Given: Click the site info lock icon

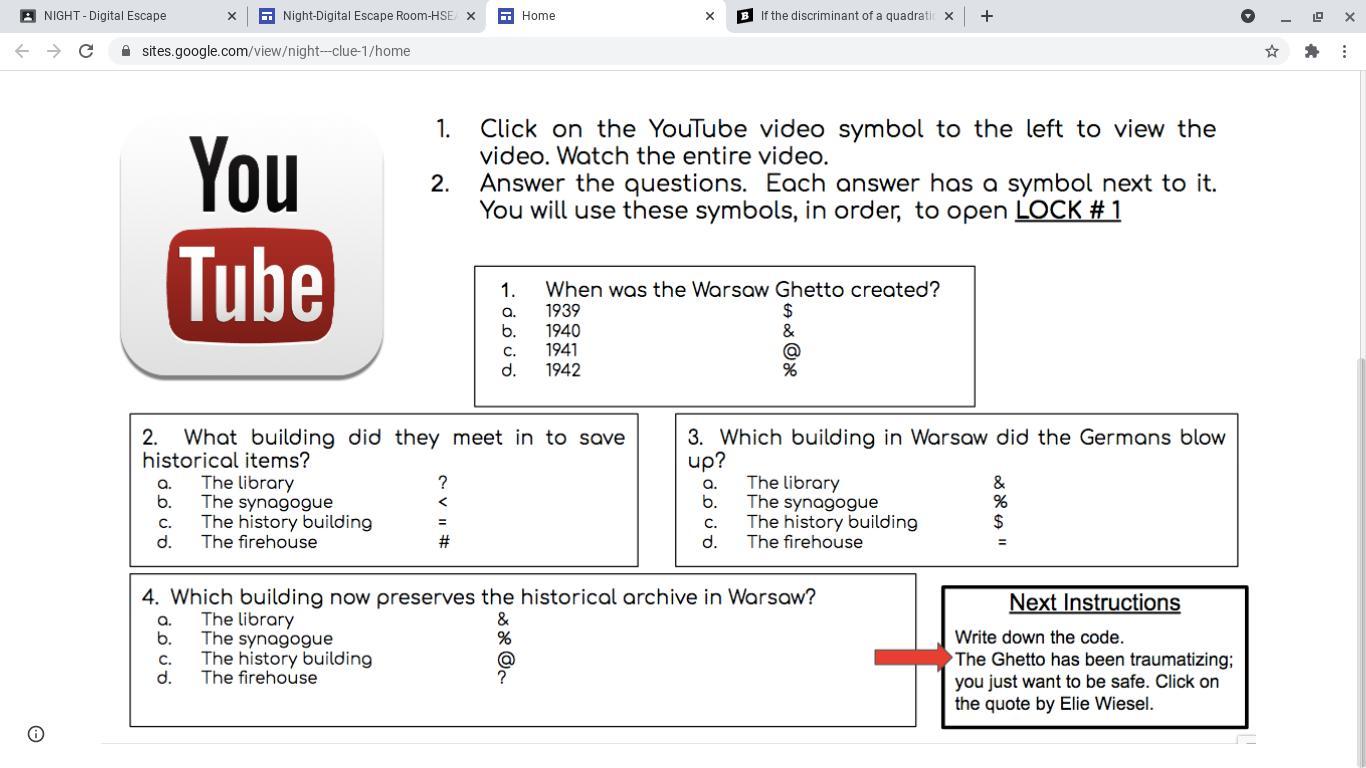Looking at the screenshot, I should (x=125, y=51).
